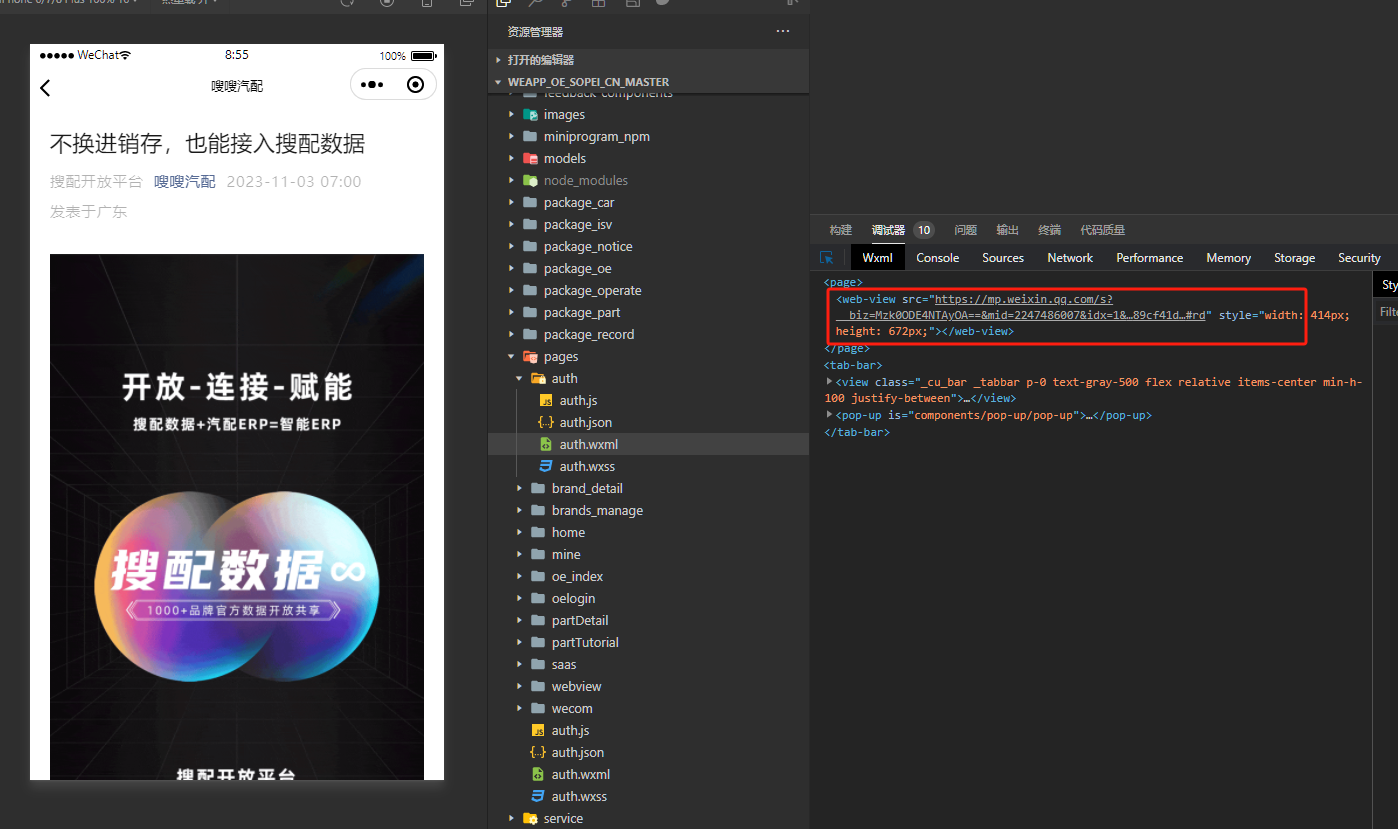Open the mini program capsule menu dots
The height and width of the screenshot is (829, 1398).
pos(372,86)
